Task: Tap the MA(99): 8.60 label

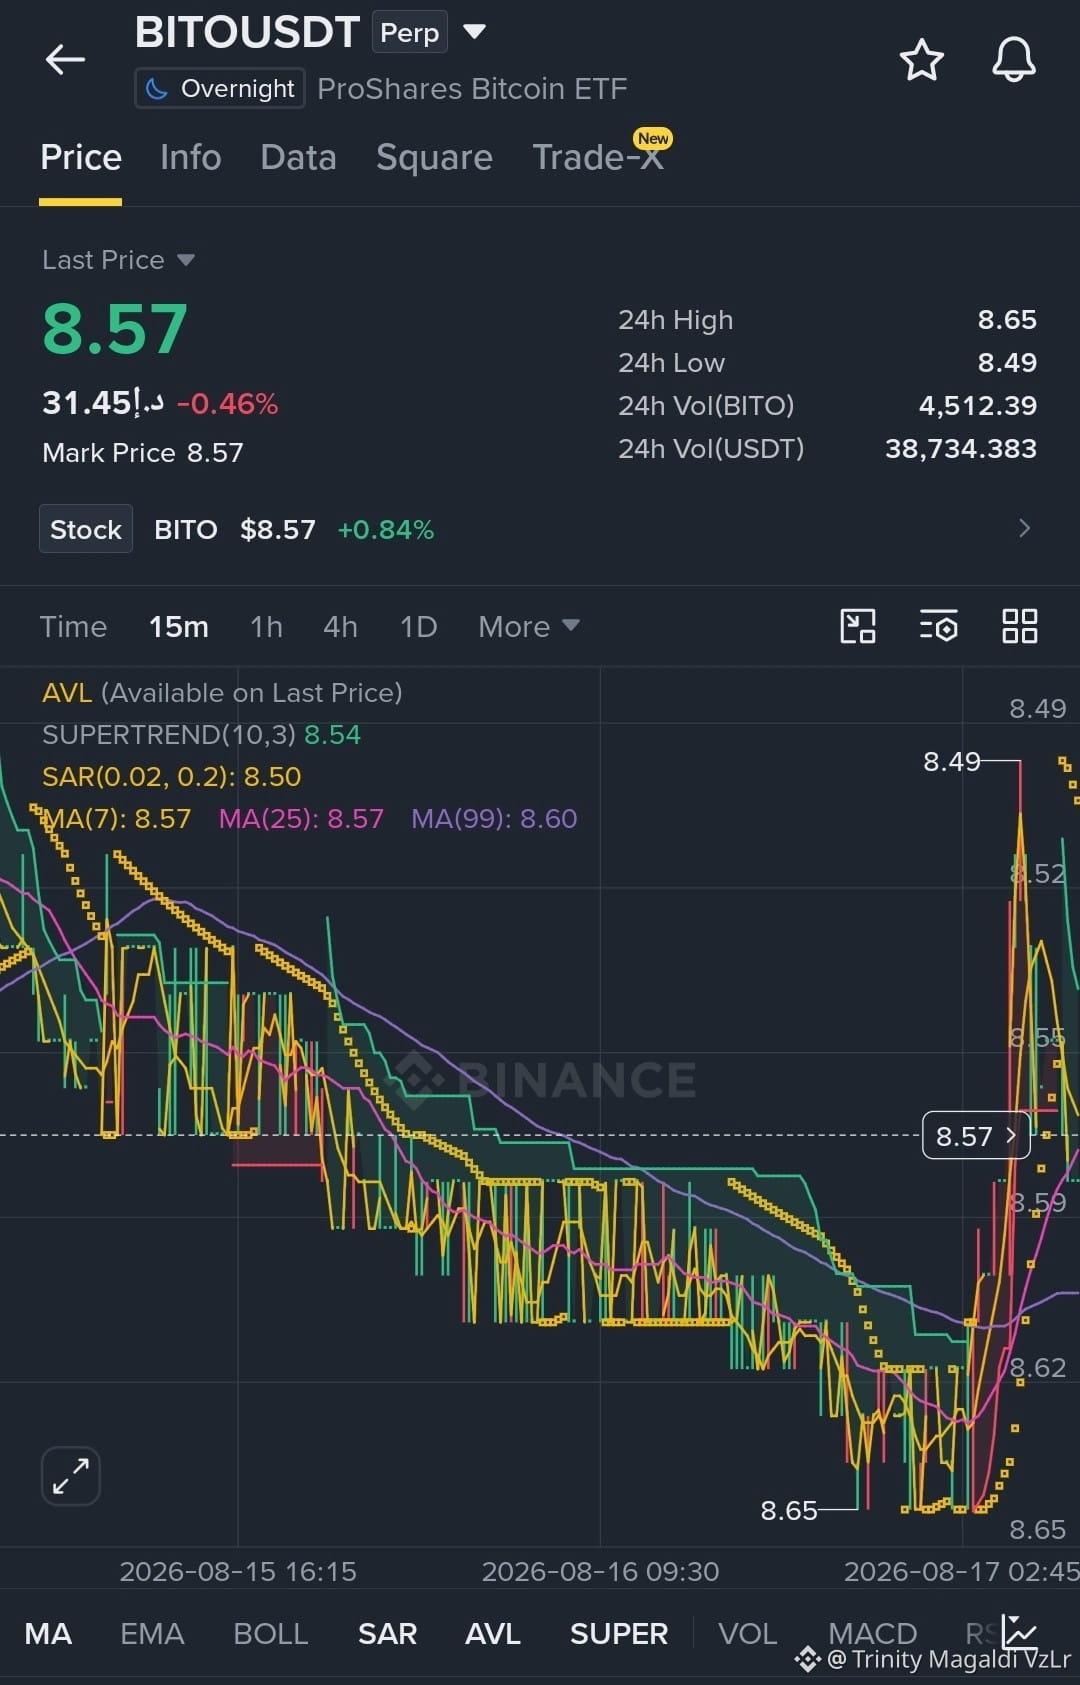Action: coord(494,818)
